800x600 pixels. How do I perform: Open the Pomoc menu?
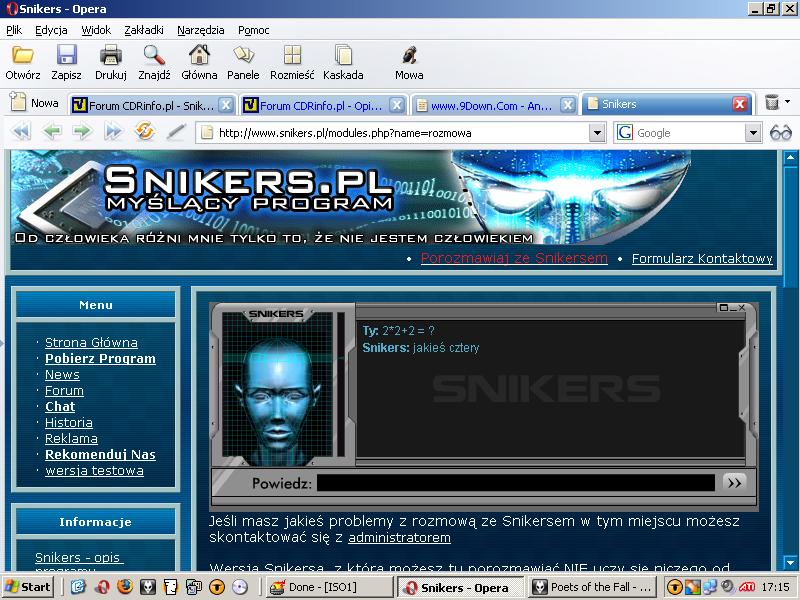click(254, 30)
